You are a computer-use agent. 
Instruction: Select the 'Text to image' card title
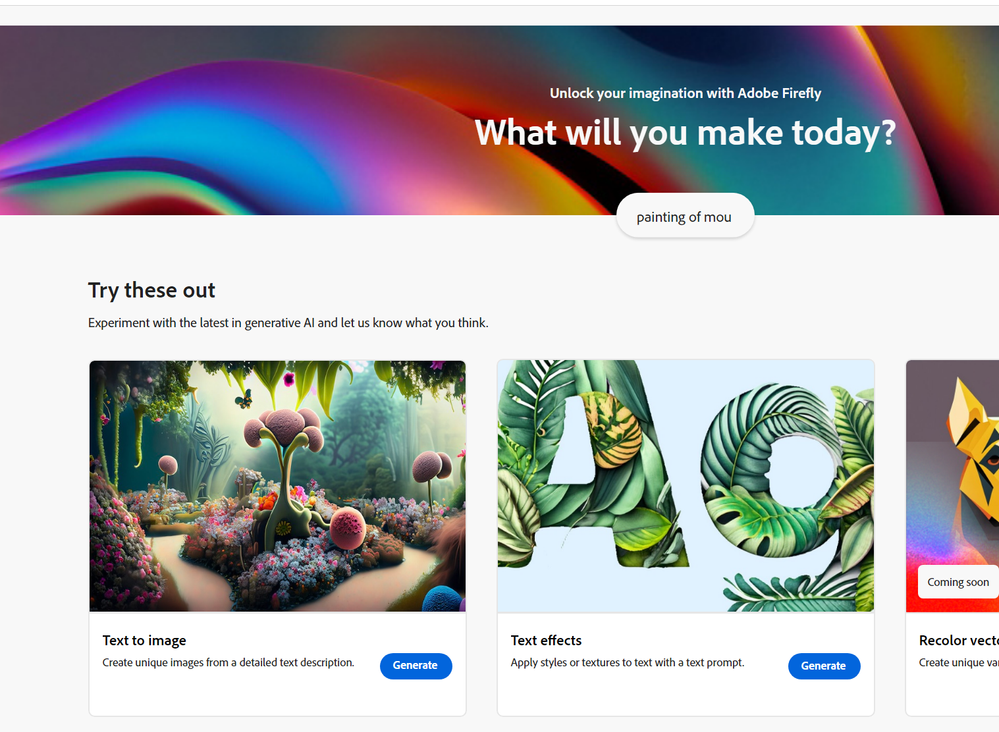(x=145, y=640)
